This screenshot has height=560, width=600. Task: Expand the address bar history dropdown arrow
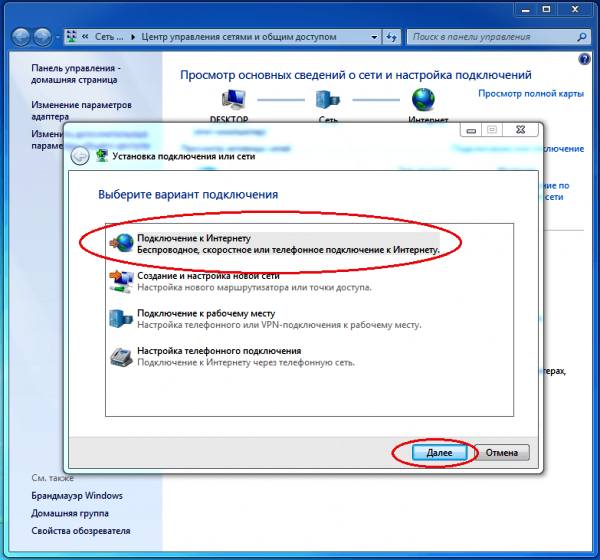pyautogui.click(x=374, y=37)
